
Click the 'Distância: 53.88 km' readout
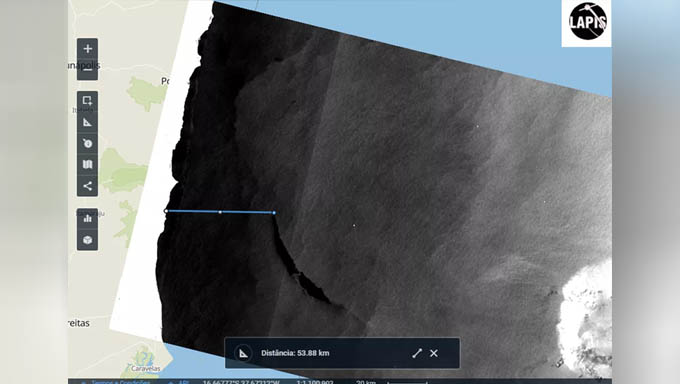[295, 353]
